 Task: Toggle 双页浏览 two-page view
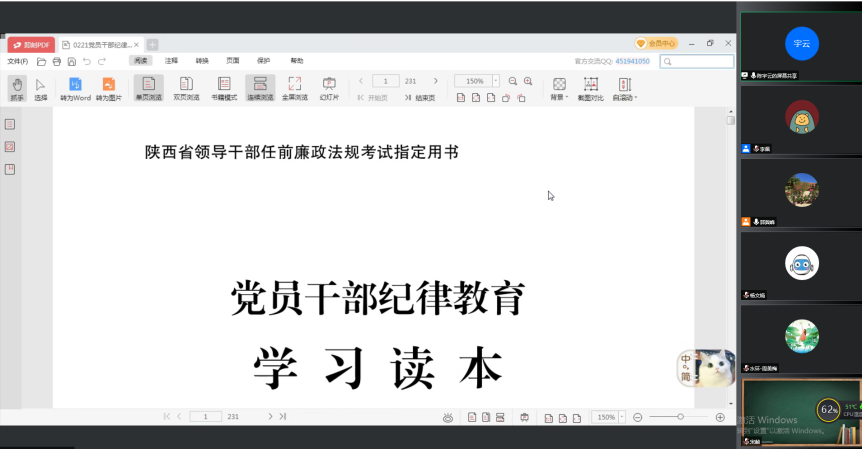(x=186, y=88)
